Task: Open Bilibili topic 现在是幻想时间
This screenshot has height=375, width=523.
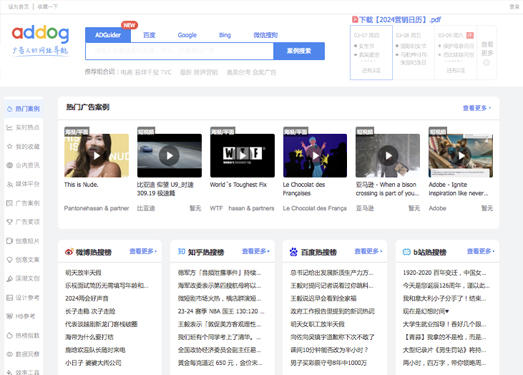Action: 426,311
